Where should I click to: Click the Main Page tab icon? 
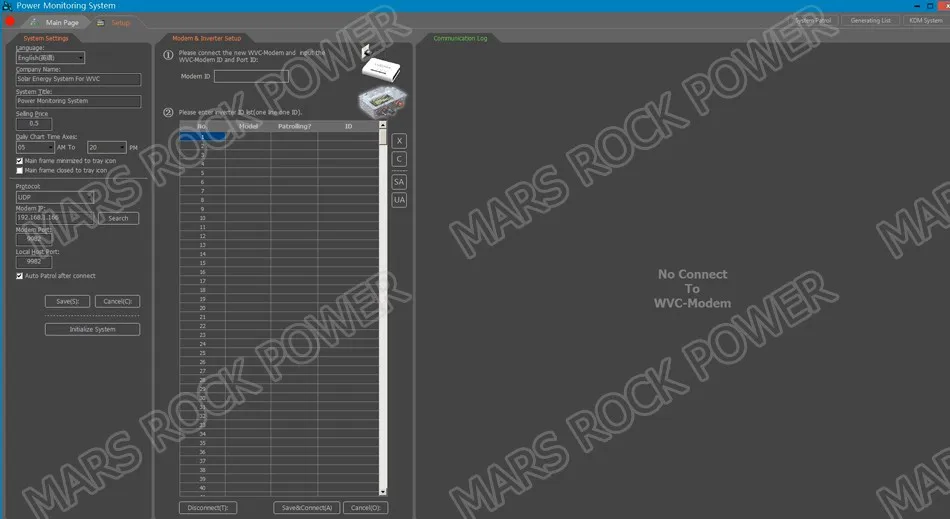(34, 22)
